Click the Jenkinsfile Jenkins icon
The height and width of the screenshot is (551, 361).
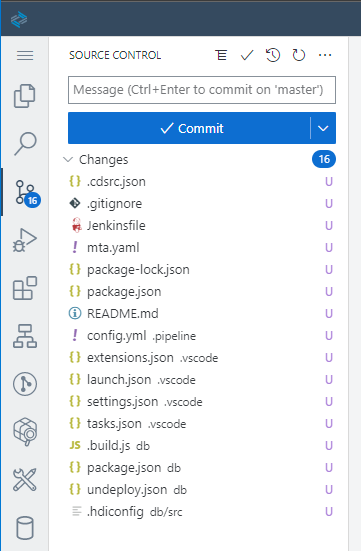[x=76, y=225]
